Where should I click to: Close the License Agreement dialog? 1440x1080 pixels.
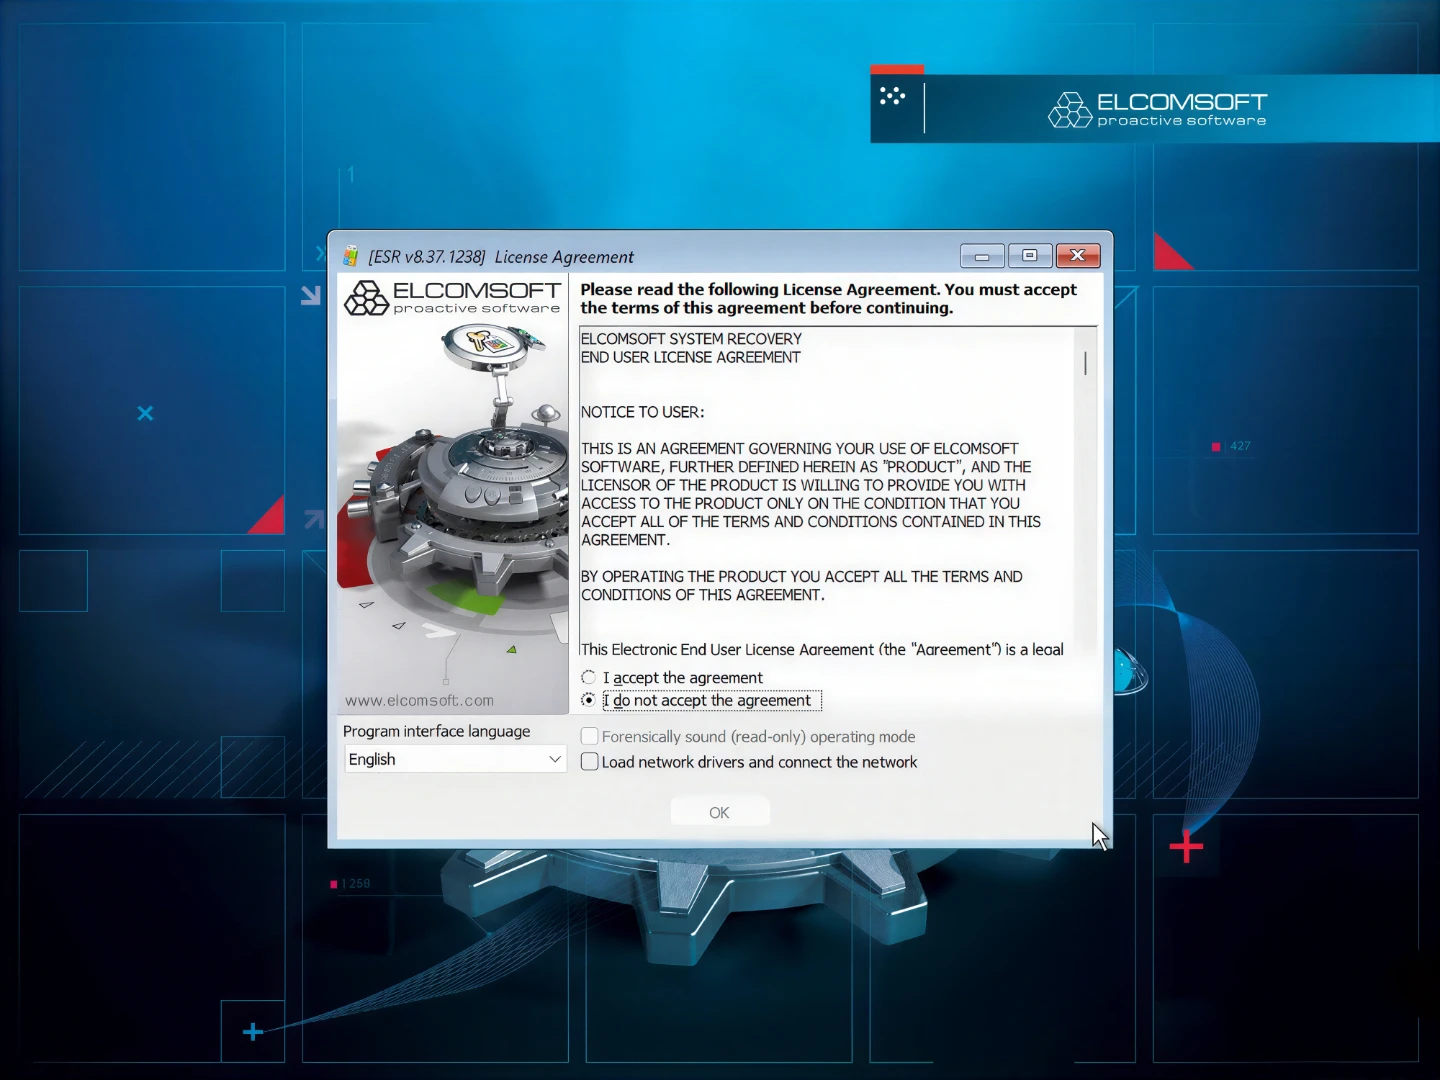pos(1078,256)
